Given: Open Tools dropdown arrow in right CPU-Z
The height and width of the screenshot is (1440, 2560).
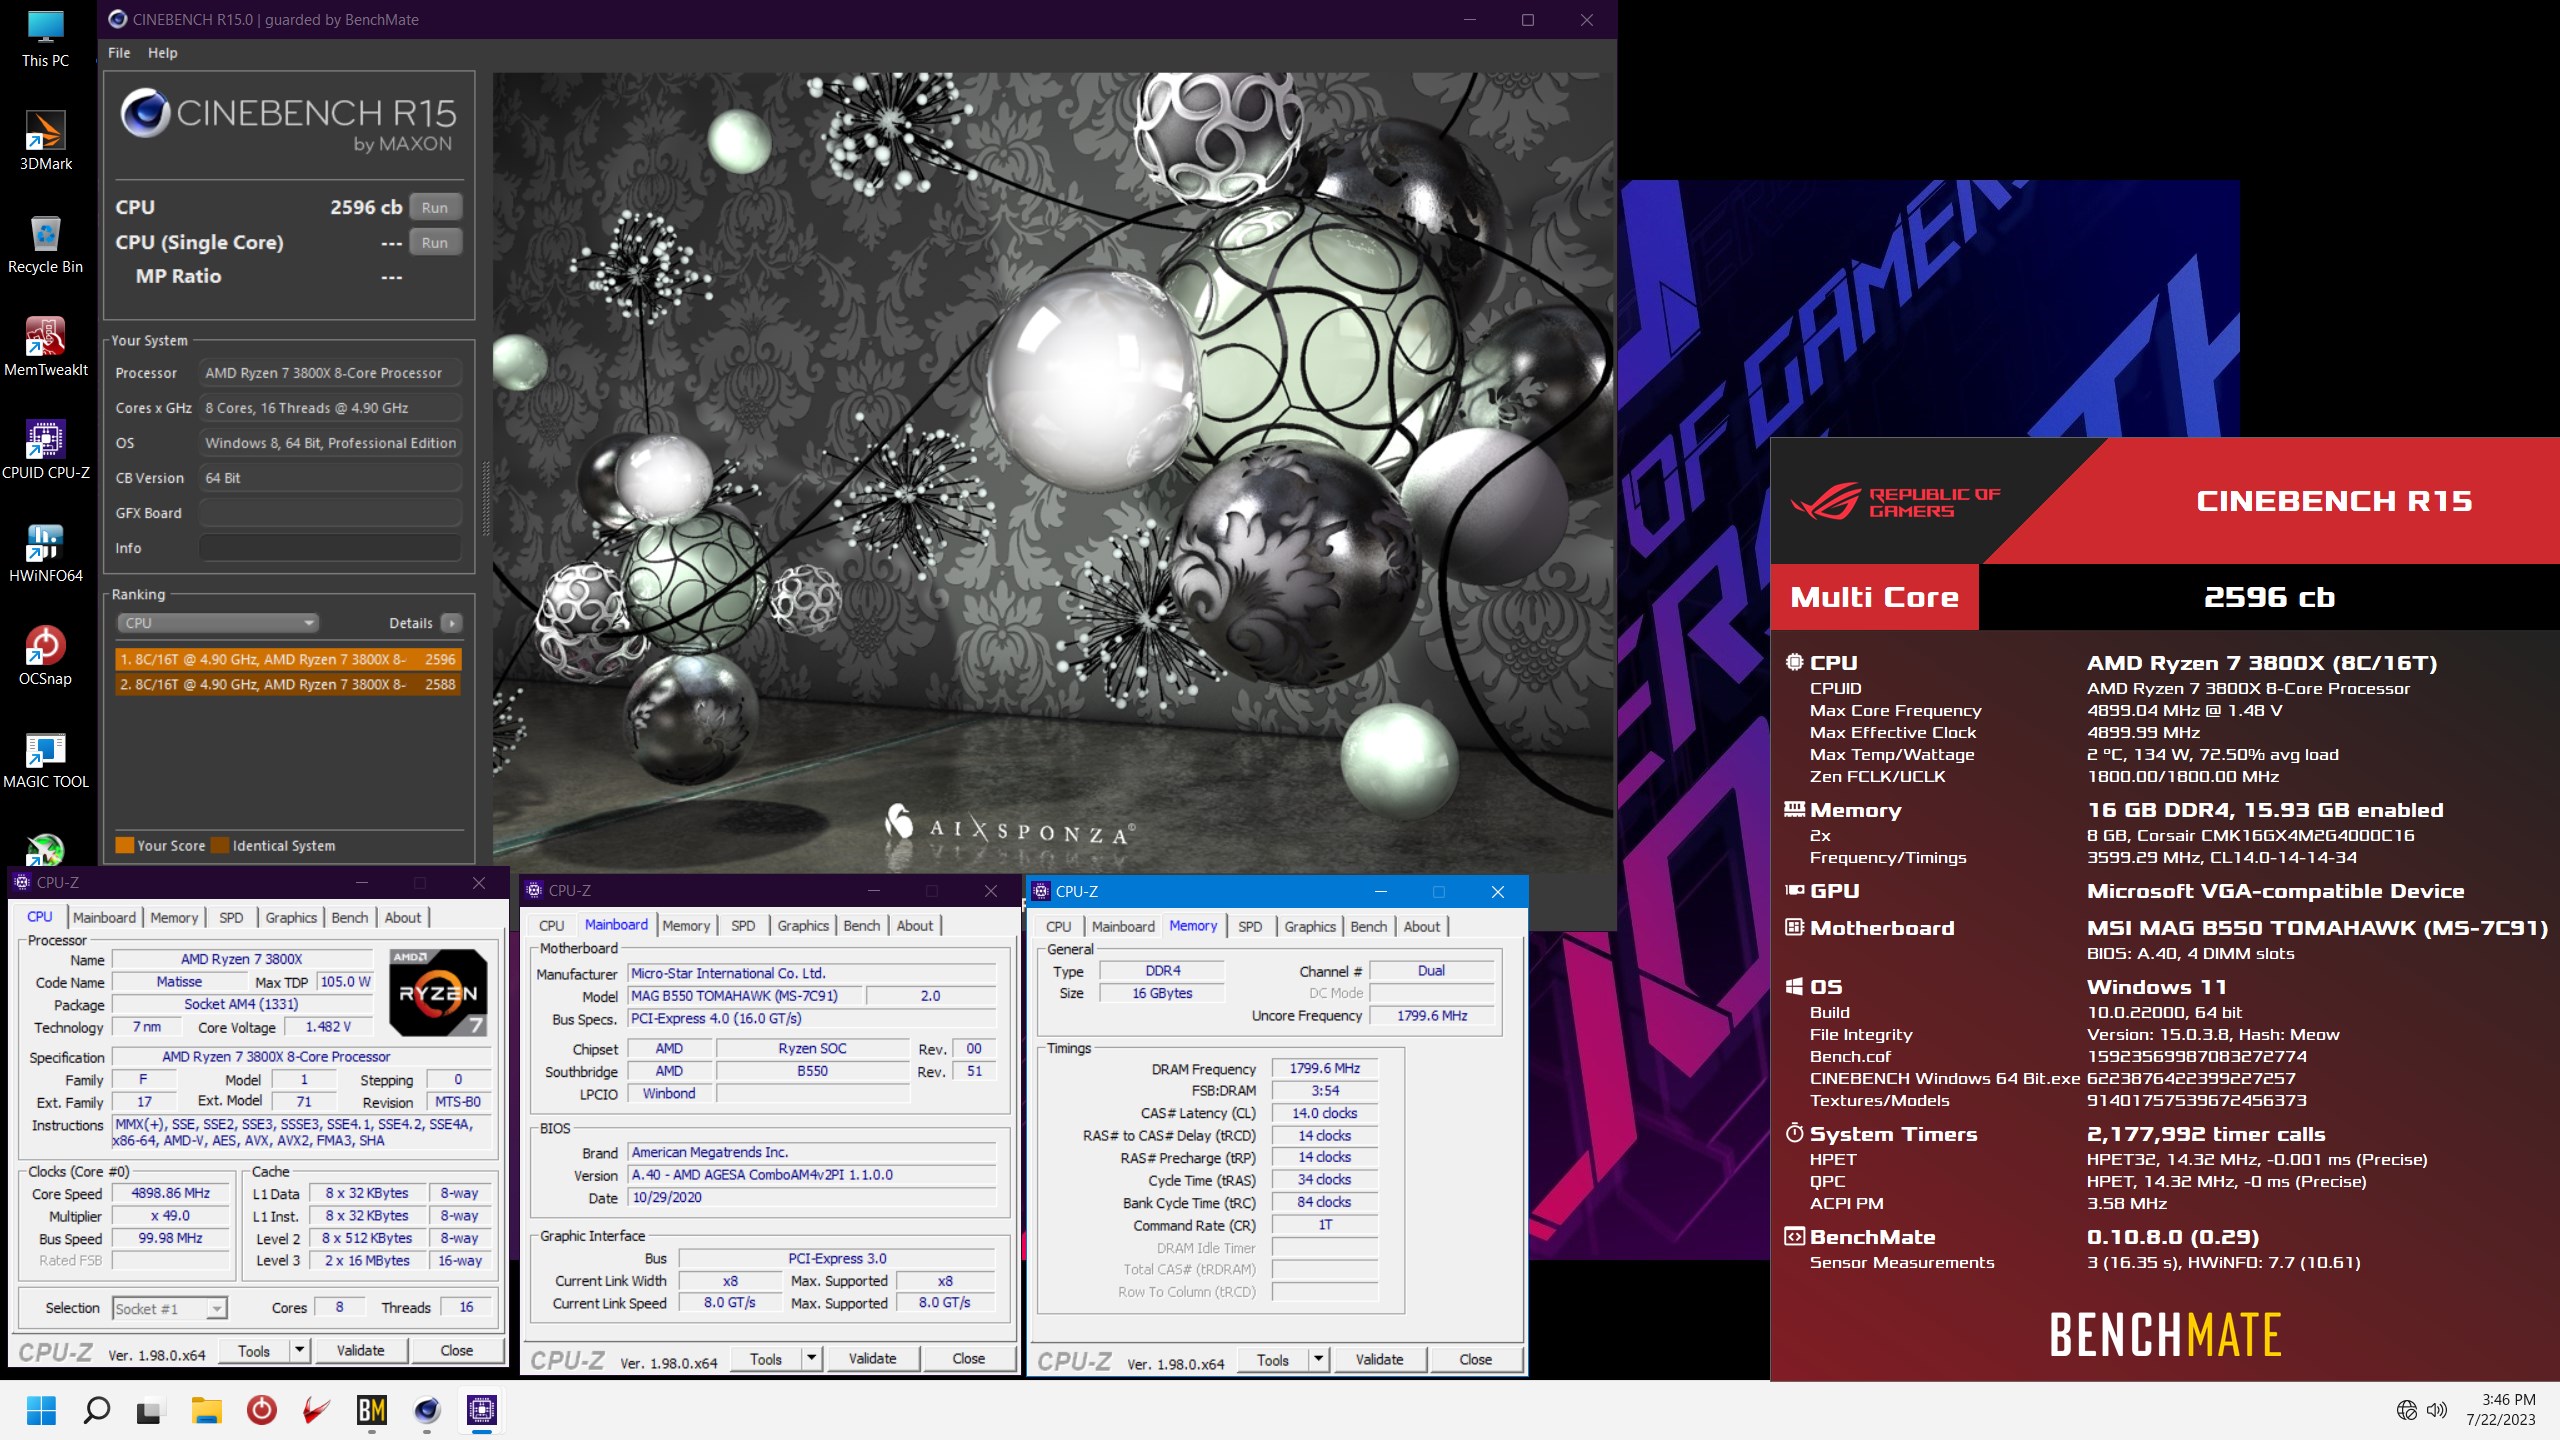Looking at the screenshot, I should [1318, 1360].
